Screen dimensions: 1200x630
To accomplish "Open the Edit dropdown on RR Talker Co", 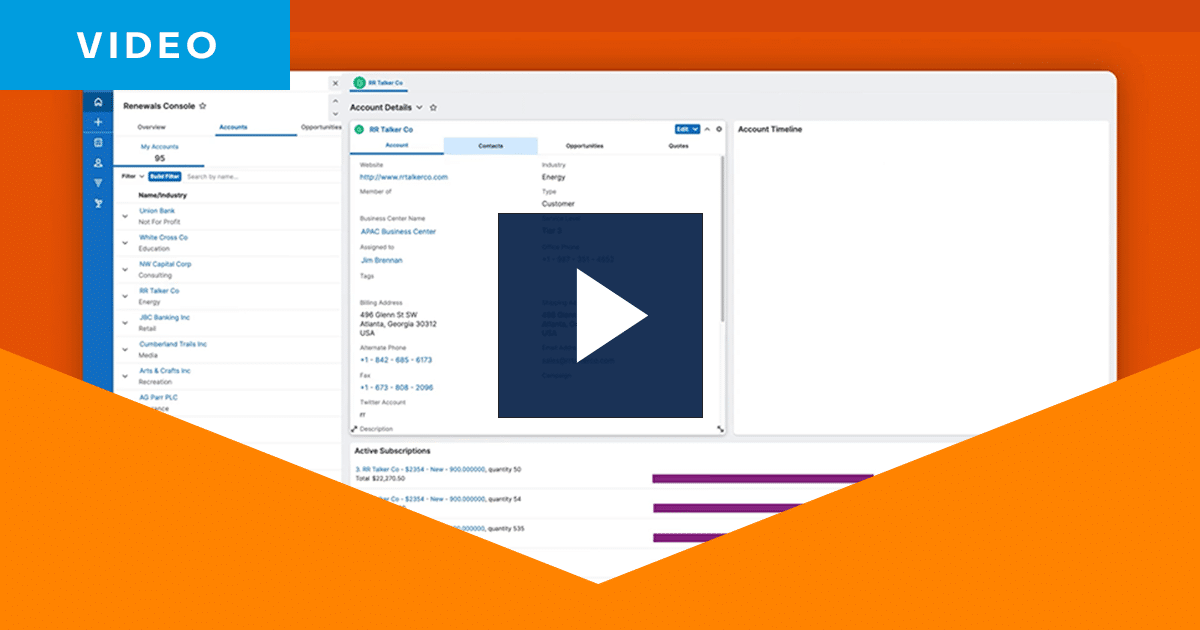I will [x=686, y=128].
